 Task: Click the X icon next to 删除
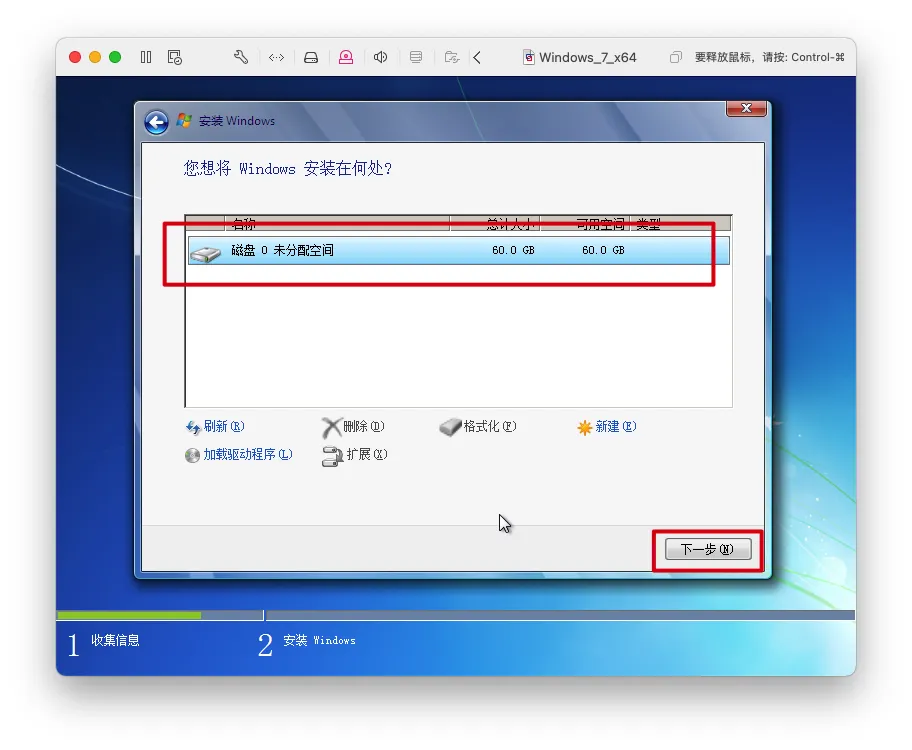(x=331, y=428)
